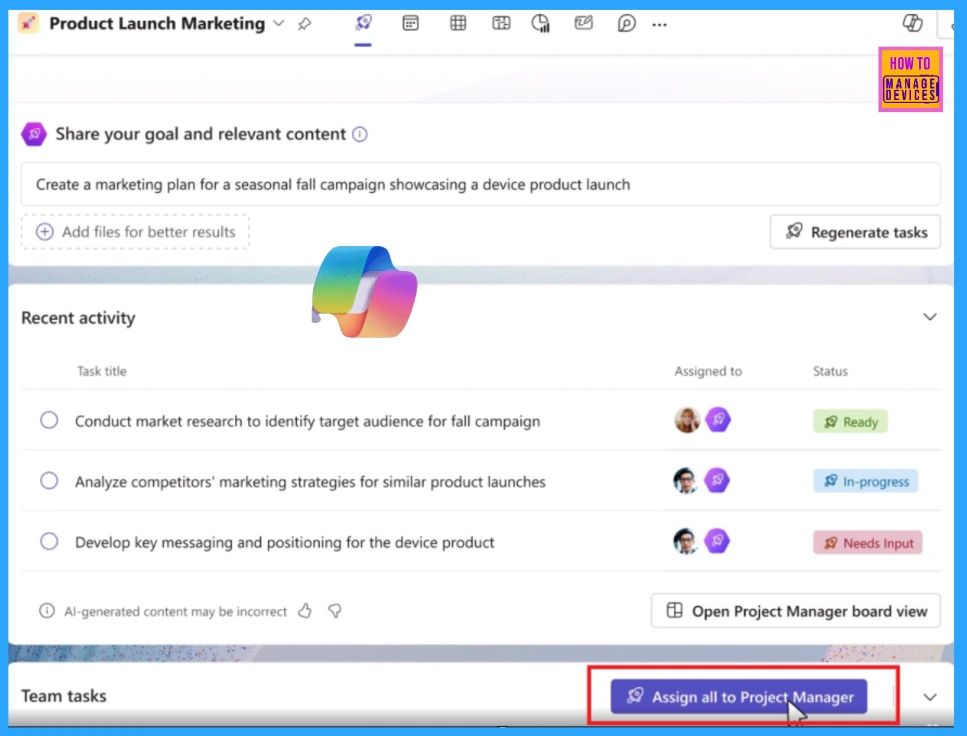Click info icon by AI-generated content notice
967x736 pixels.
pos(47,611)
